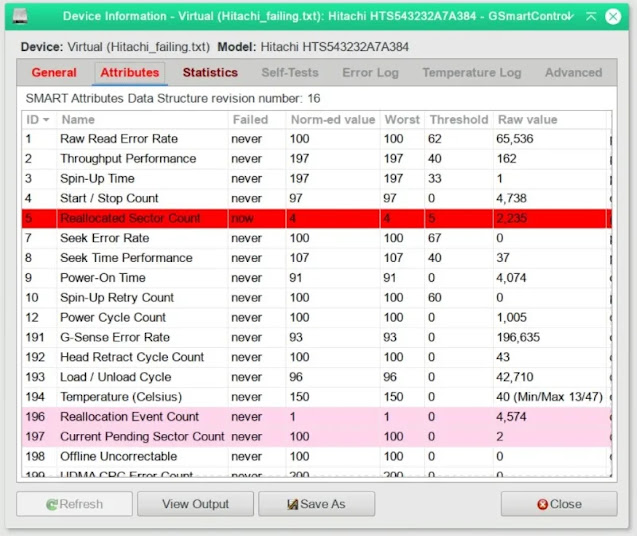Sort by the Worst column header
Image resolution: width=637 pixels, height=536 pixels.
click(402, 119)
